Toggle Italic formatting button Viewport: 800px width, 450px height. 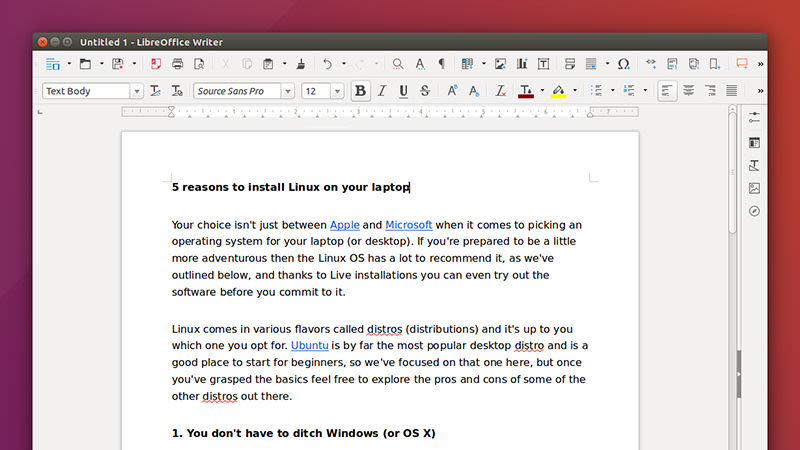coord(382,91)
